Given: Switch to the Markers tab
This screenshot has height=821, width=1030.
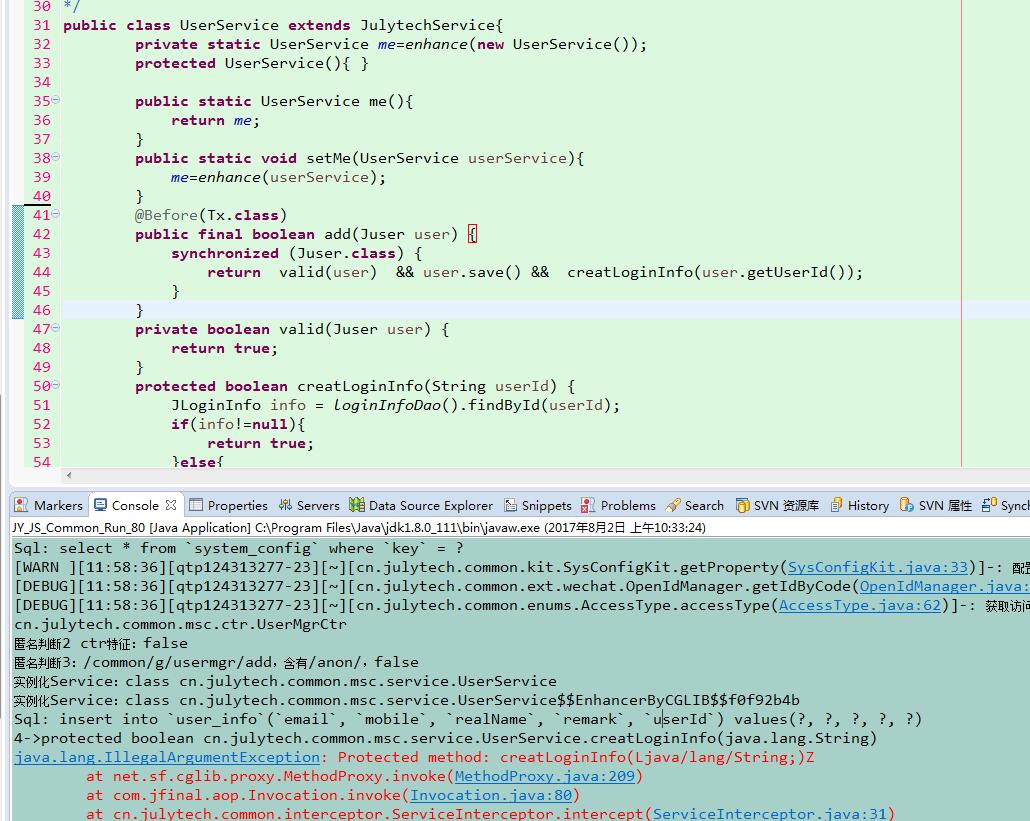Looking at the screenshot, I should click(x=49, y=505).
